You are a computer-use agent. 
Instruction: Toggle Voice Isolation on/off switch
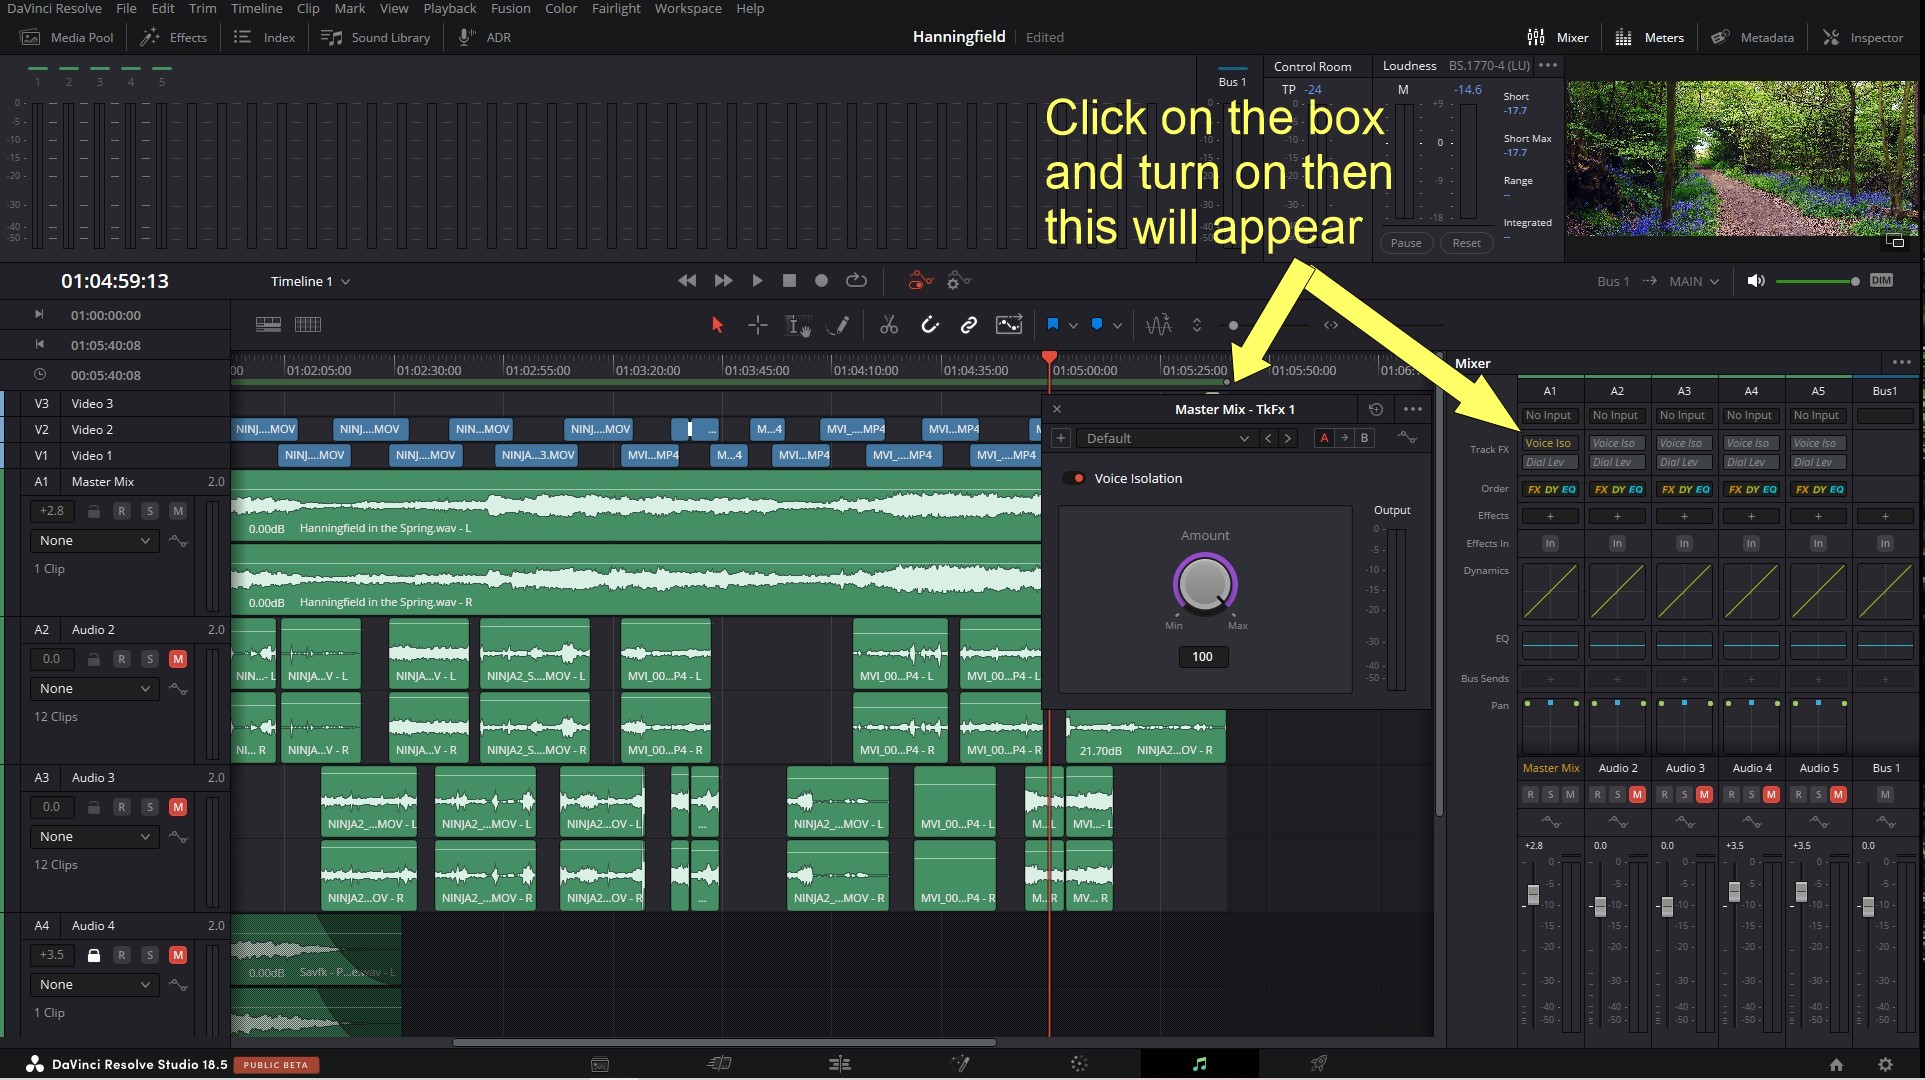[1074, 478]
